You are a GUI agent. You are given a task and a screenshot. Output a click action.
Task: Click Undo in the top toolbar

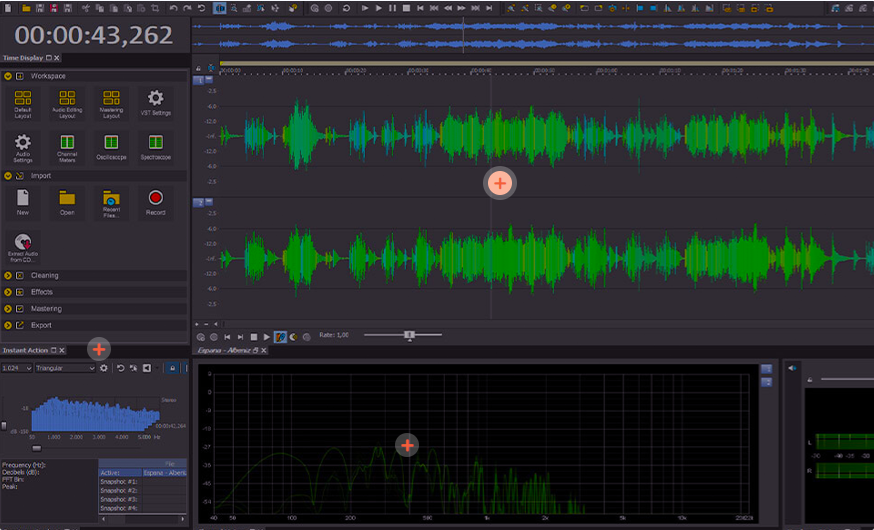point(174,8)
